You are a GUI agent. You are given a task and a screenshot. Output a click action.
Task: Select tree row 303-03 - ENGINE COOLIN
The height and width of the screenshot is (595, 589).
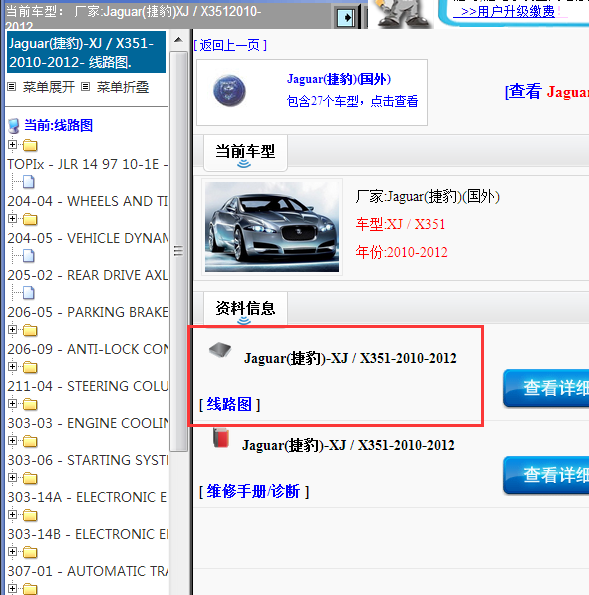(88, 423)
